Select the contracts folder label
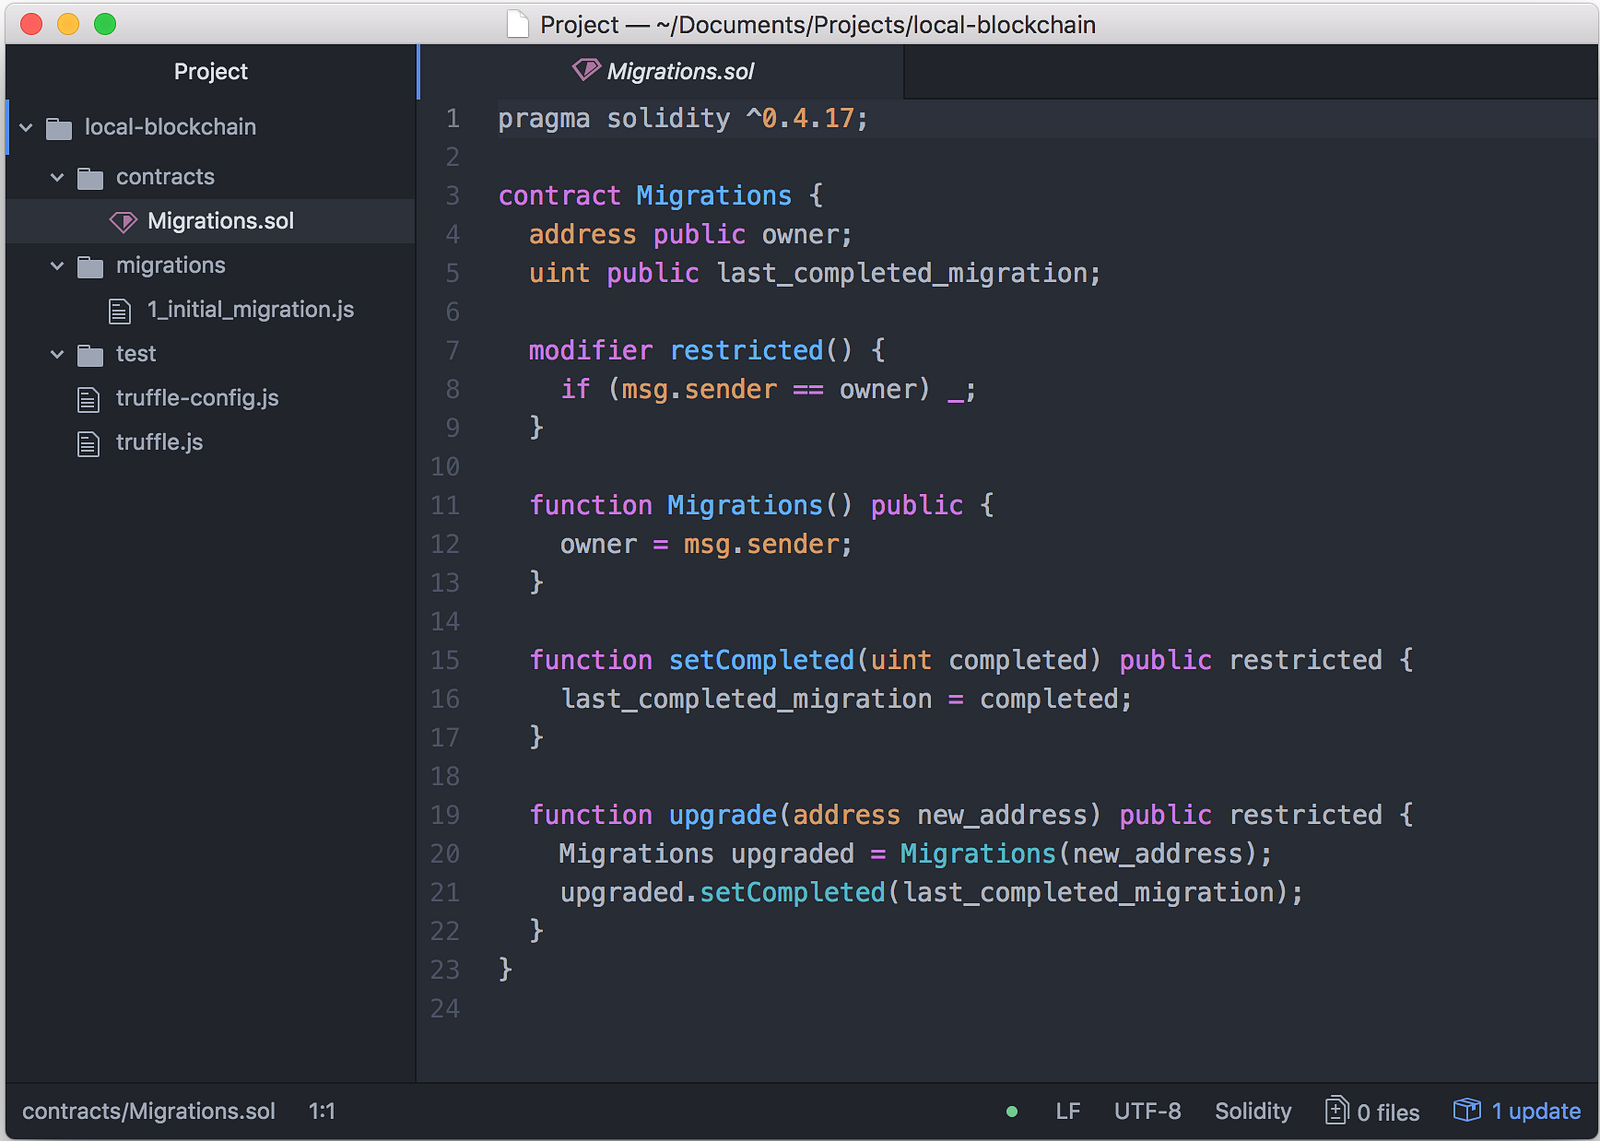 165,177
